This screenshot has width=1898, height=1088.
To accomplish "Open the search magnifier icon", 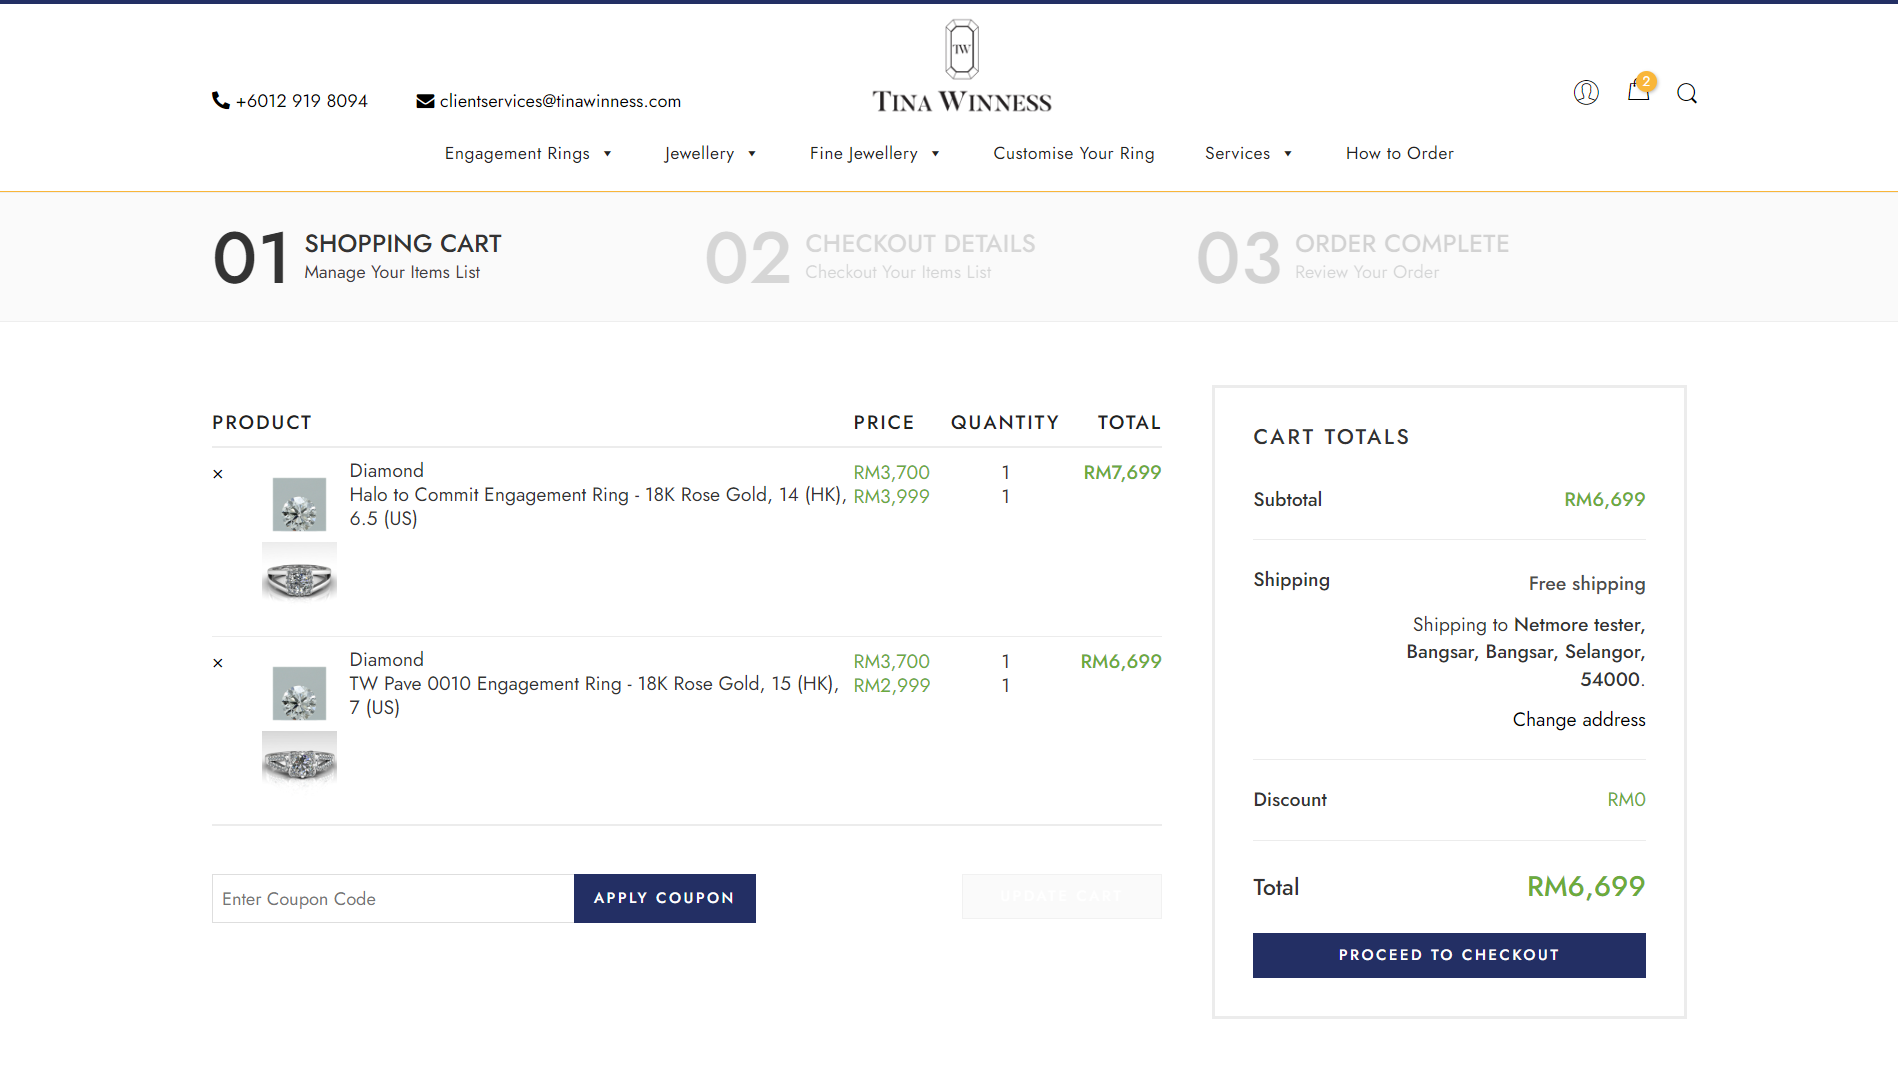I will [1687, 93].
